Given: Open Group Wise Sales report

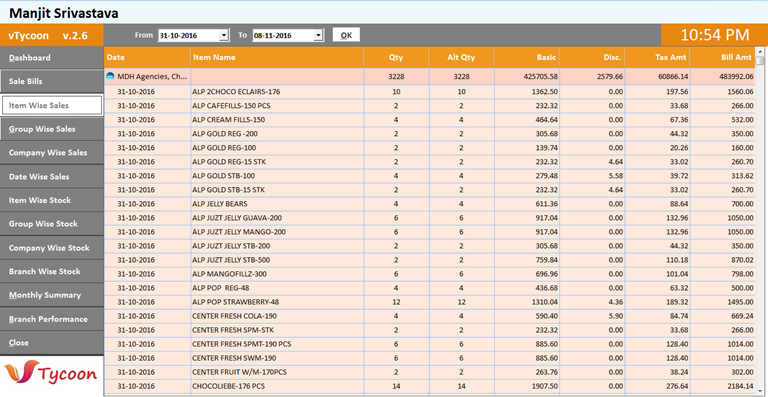Looking at the screenshot, I should (51, 129).
